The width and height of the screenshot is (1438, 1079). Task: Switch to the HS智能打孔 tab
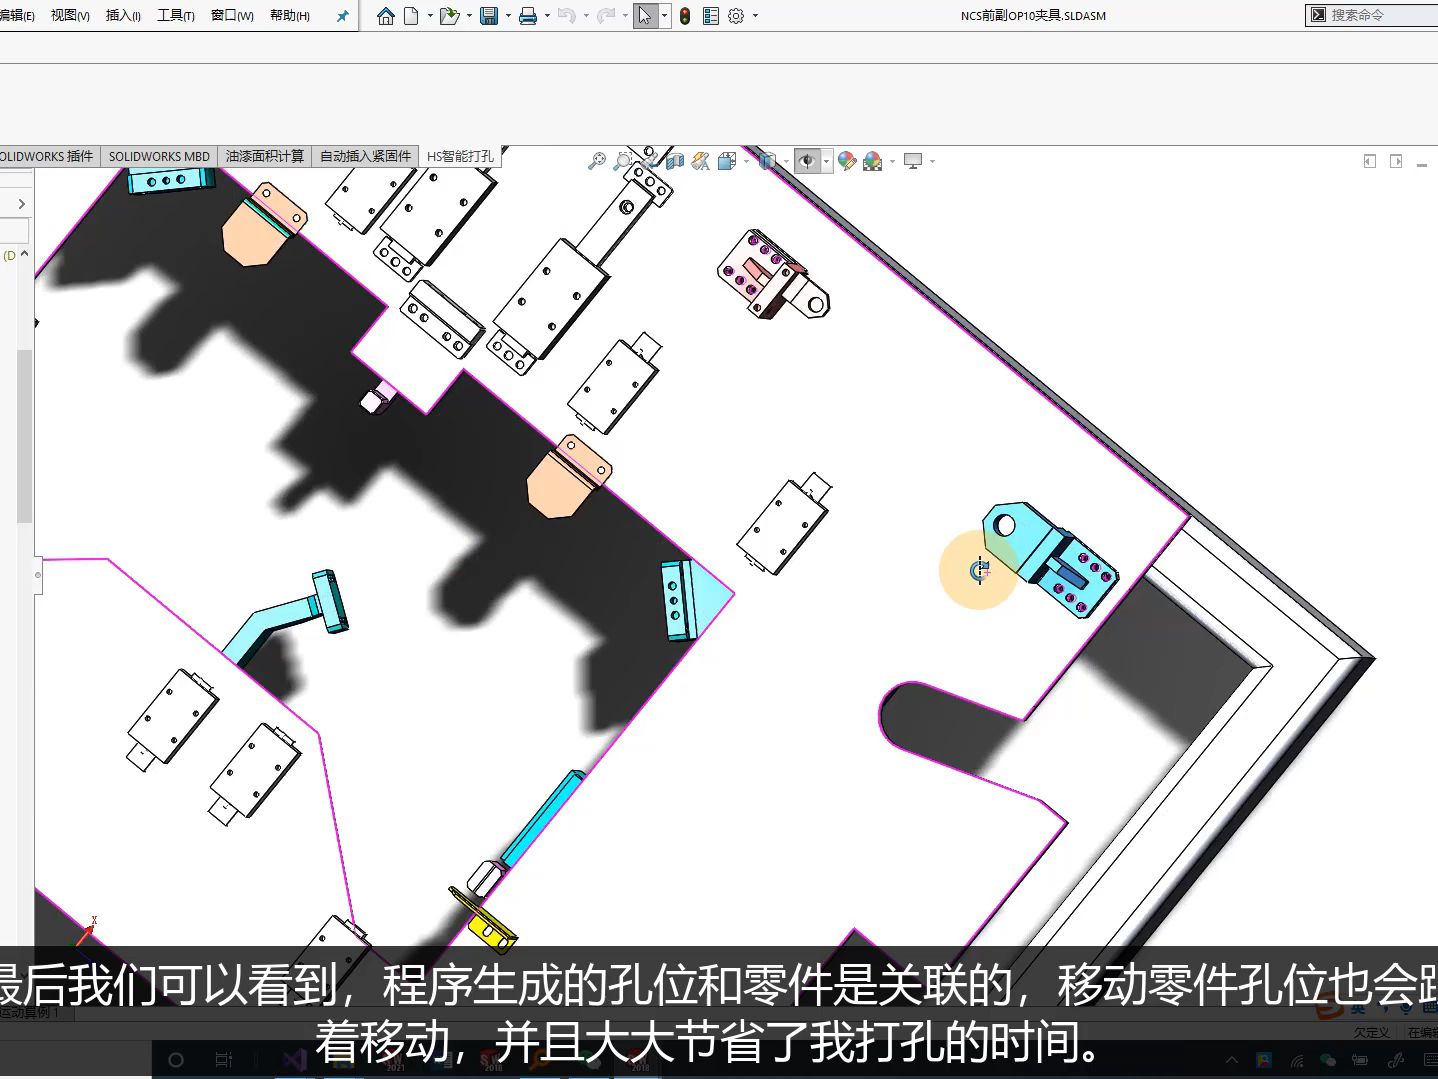pos(459,156)
